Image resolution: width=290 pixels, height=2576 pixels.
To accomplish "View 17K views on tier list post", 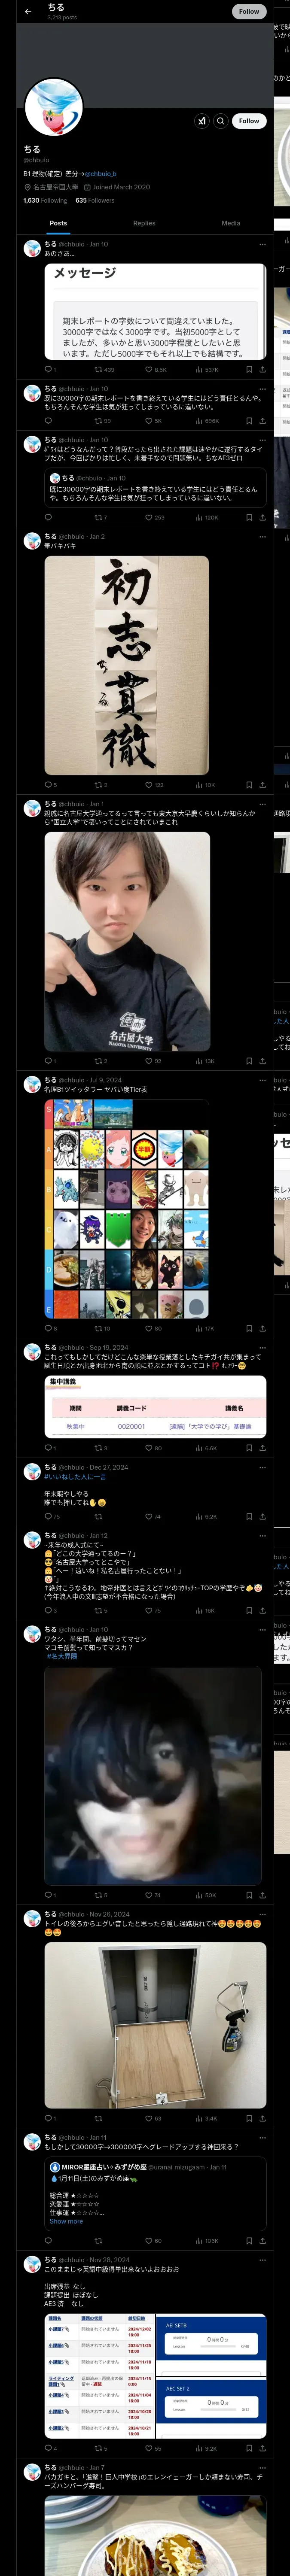I will 206,1329.
